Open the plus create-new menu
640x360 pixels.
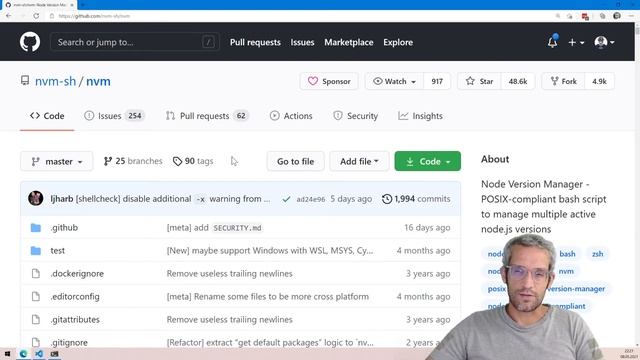[x=576, y=42]
